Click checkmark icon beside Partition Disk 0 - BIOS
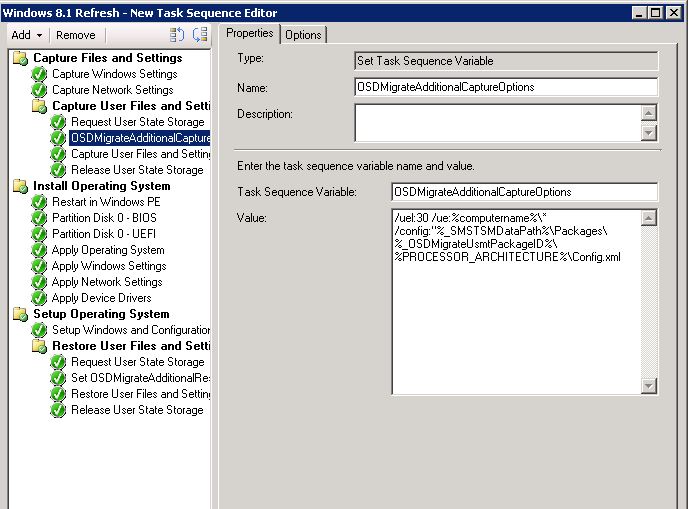688x509 pixels. pyautogui.click(x=39, y=218)
